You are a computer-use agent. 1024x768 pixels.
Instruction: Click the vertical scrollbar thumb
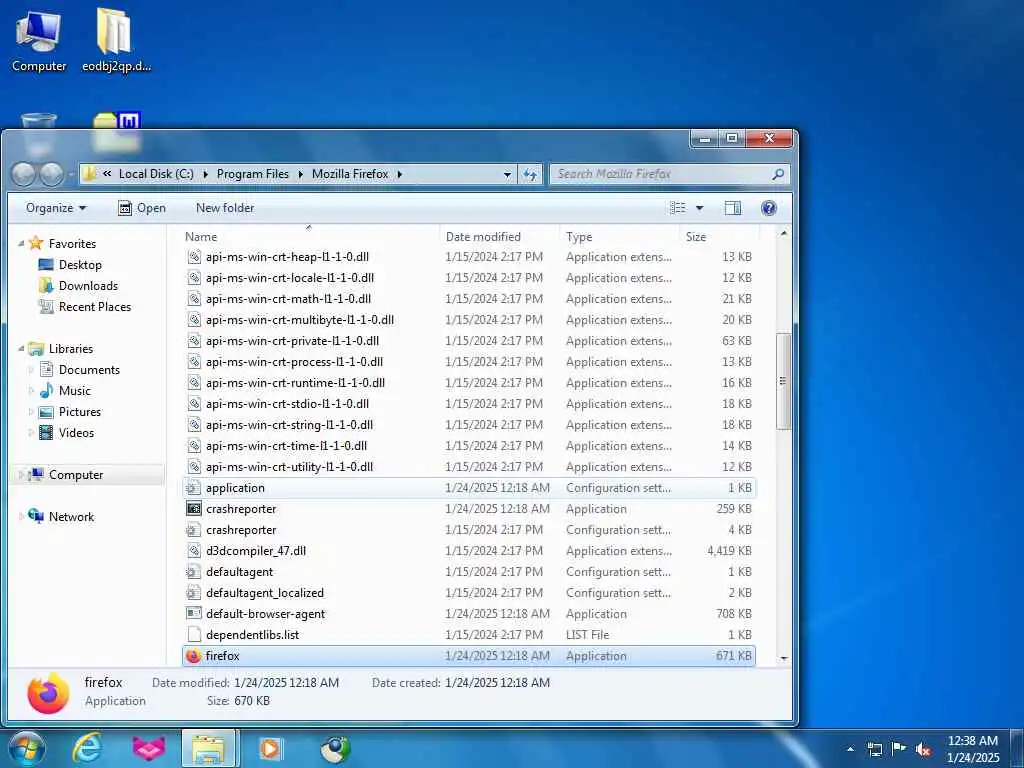784,381
